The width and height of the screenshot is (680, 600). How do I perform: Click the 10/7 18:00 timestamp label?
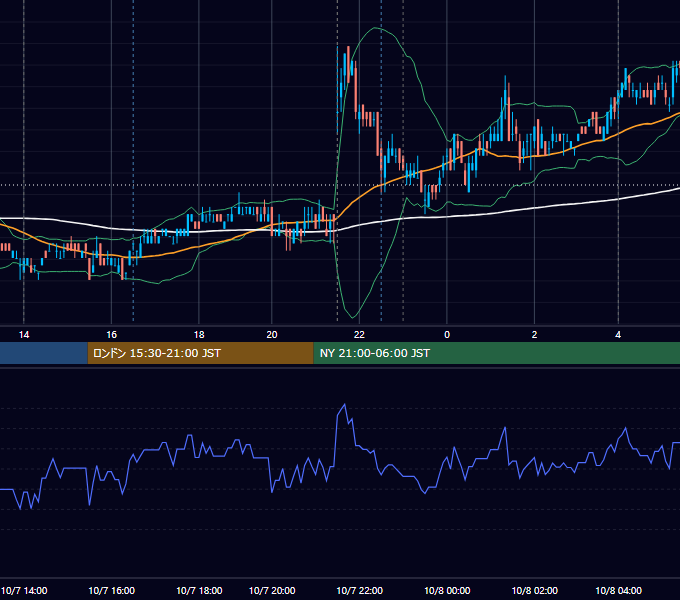coord(199,590)
